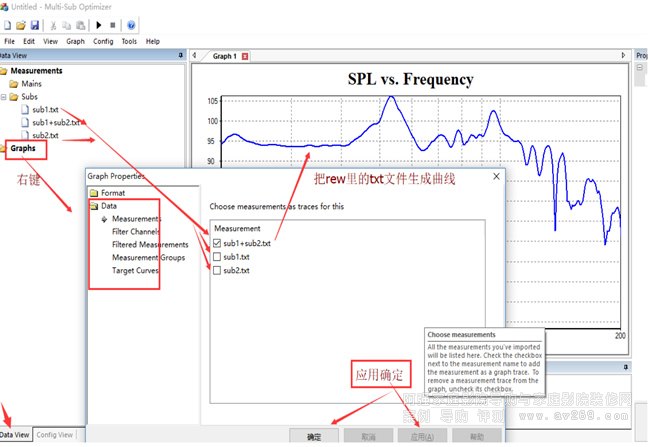Select sub1.txt file in Data View
This screenshot has width=650, height=447.
(46, 109)
